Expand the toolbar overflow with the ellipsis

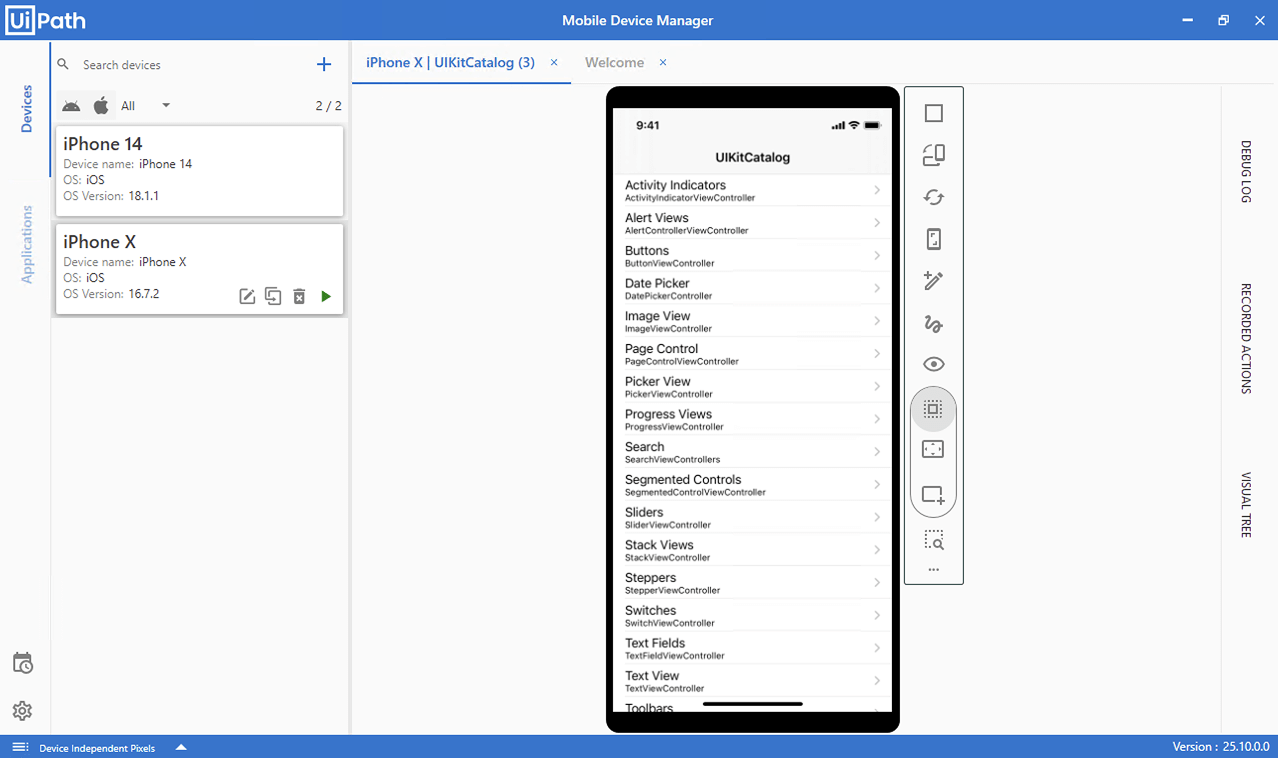933,568
